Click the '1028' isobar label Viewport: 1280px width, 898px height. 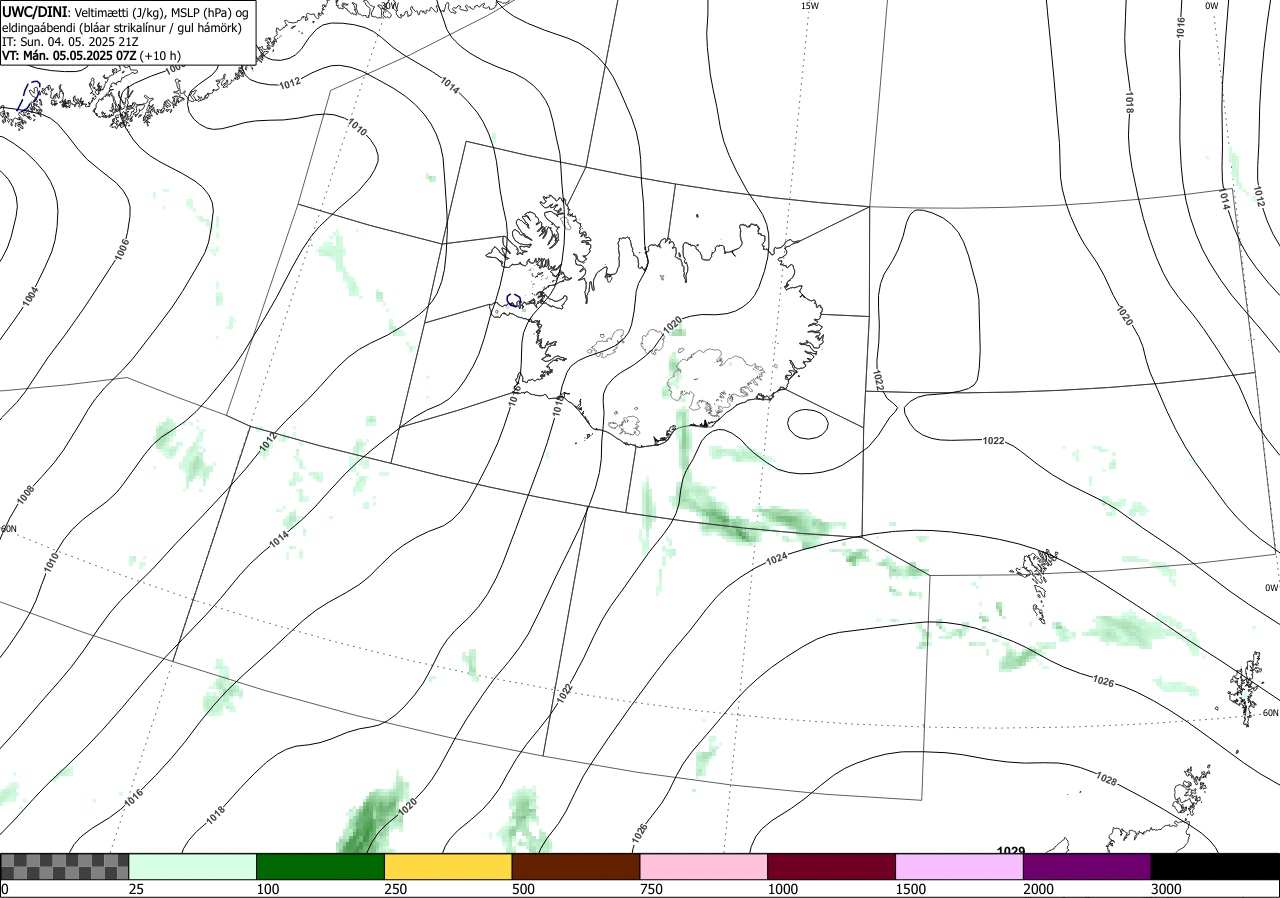point(1106,778)
